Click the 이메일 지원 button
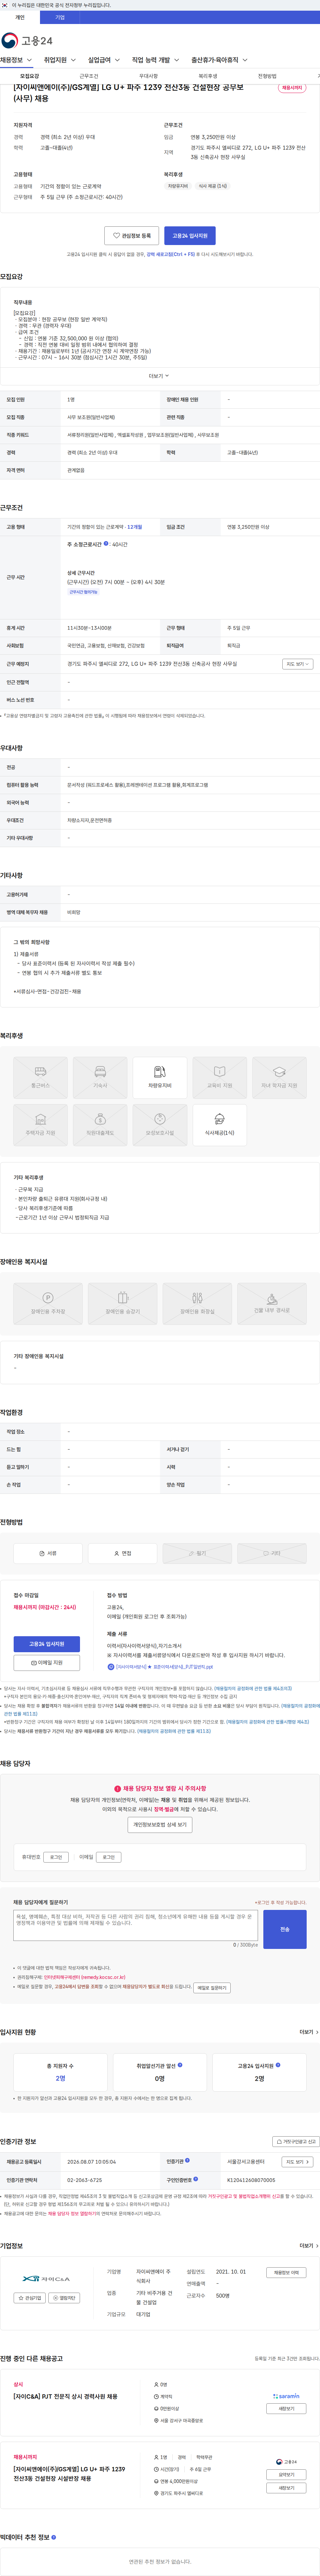320x2576 pixels. (x=47, y=1663)
